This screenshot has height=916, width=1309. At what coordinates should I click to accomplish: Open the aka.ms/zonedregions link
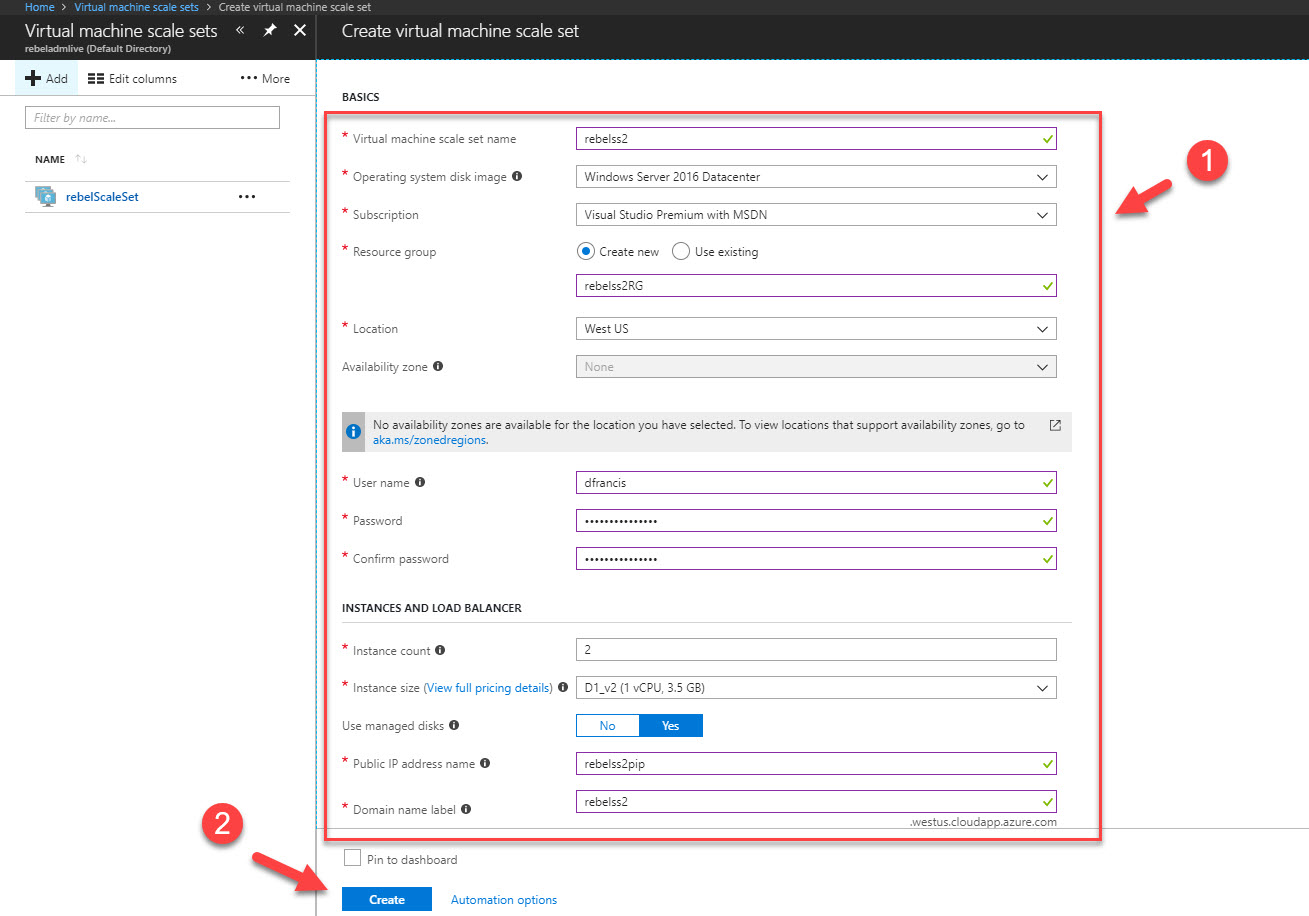click(429, 440)
